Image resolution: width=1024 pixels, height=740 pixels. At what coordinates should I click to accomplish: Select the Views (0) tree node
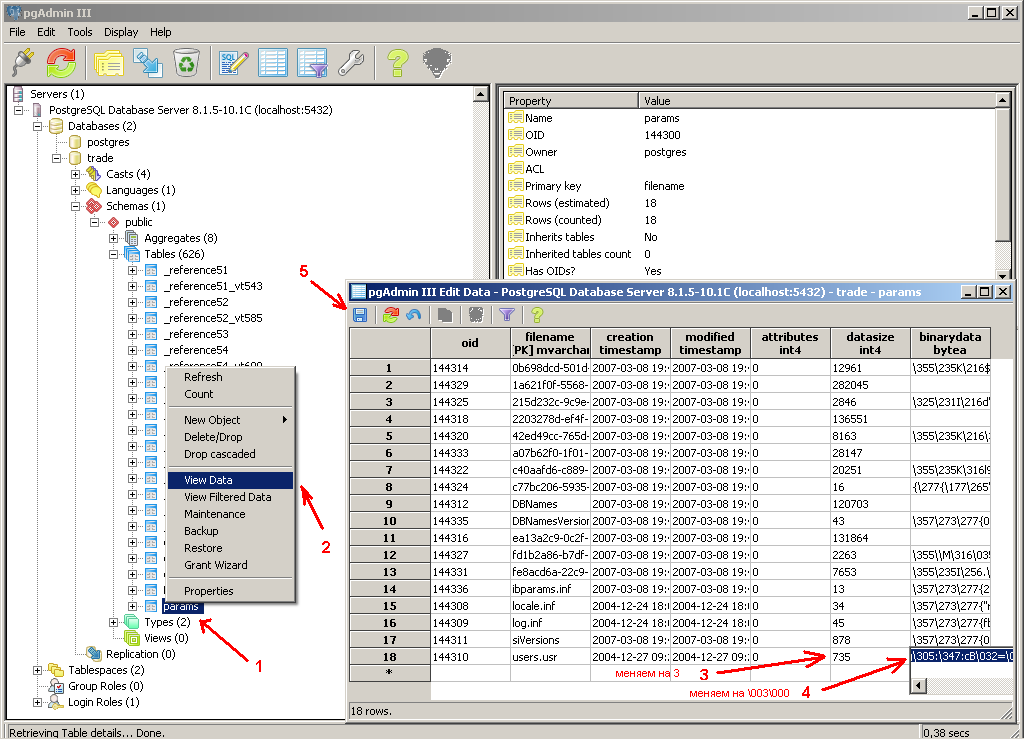tap(167, 638)
